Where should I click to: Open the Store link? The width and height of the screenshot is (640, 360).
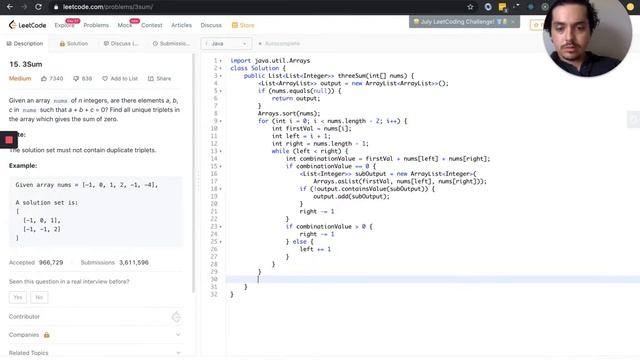point(247,25)
